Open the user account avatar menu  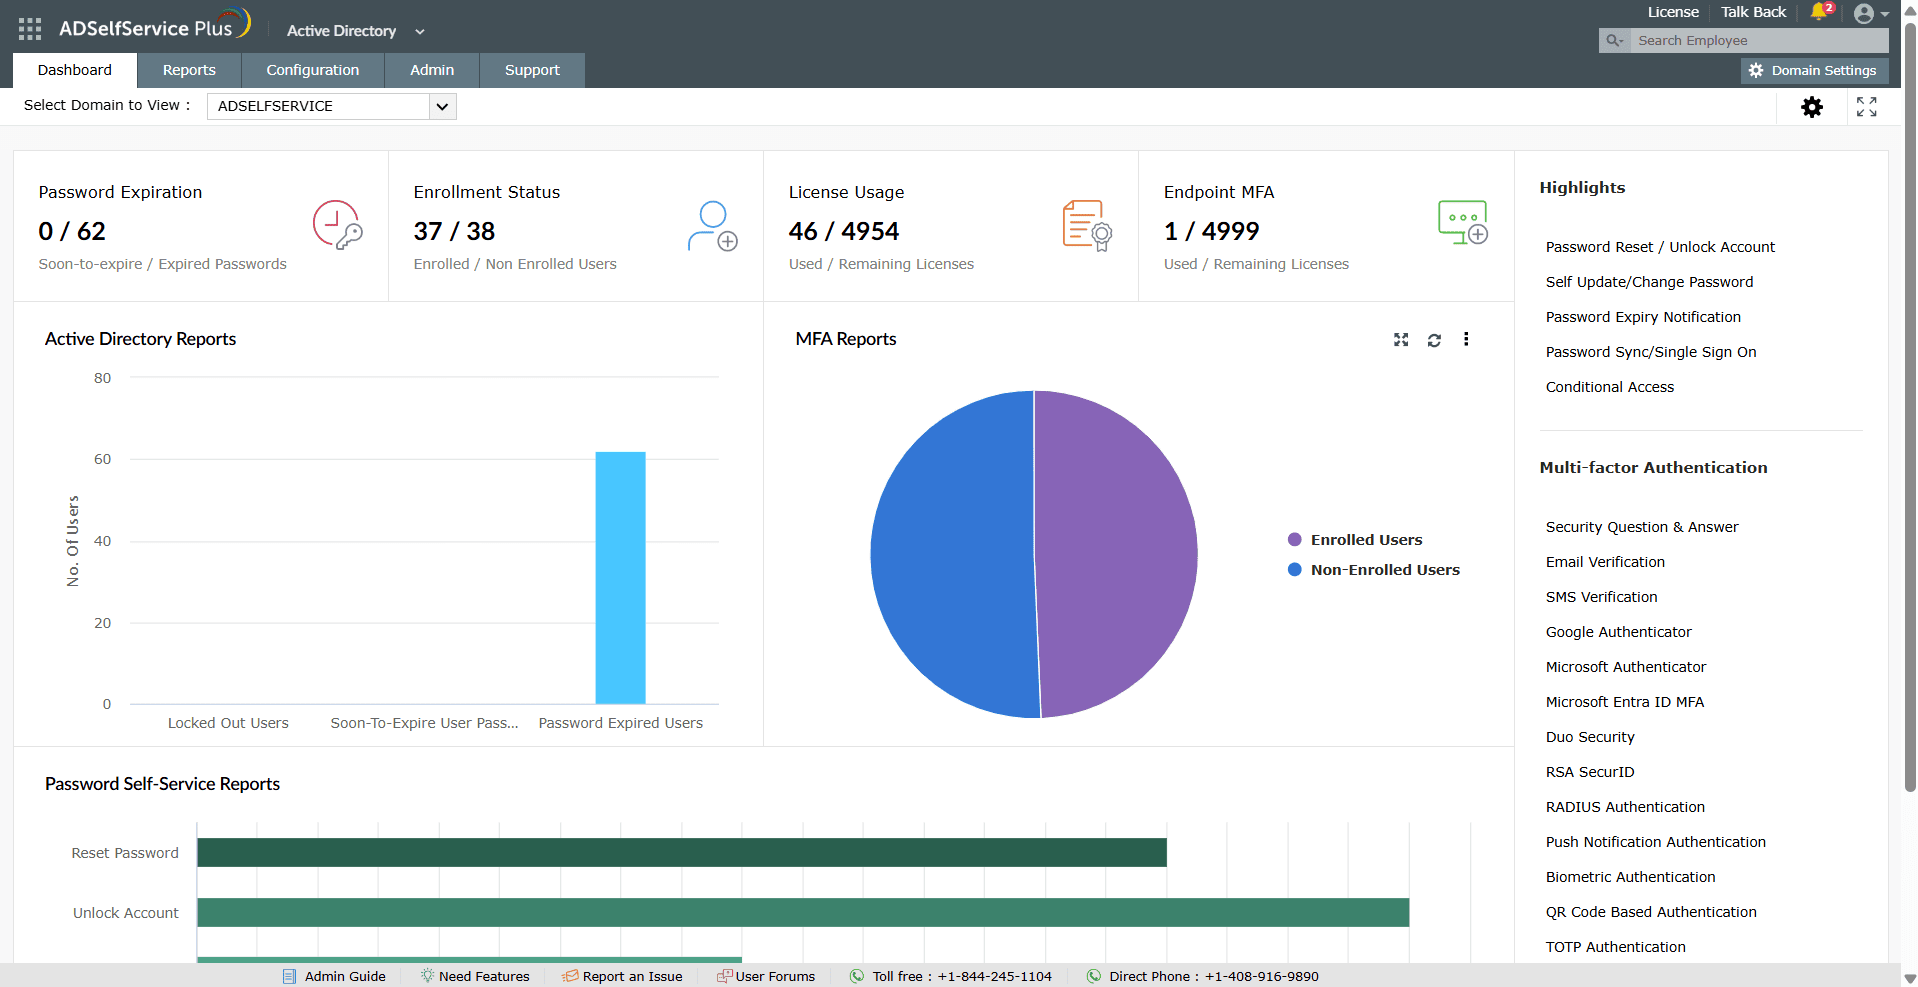(x=1870, y=13)
